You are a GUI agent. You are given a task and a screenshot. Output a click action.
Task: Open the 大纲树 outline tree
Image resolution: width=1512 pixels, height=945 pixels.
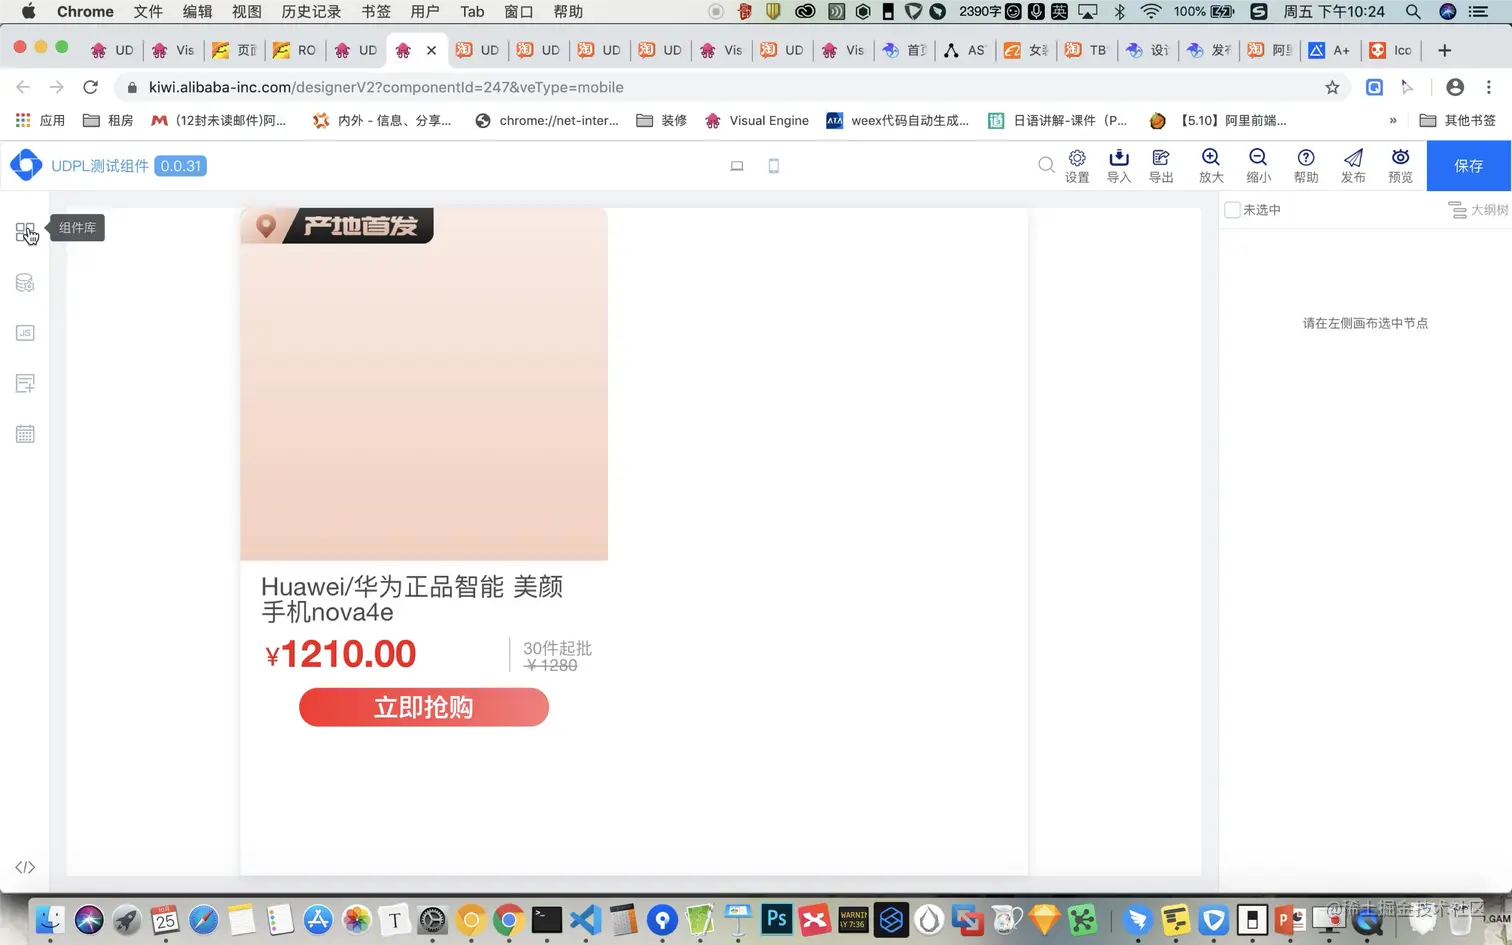[1478, 210]
